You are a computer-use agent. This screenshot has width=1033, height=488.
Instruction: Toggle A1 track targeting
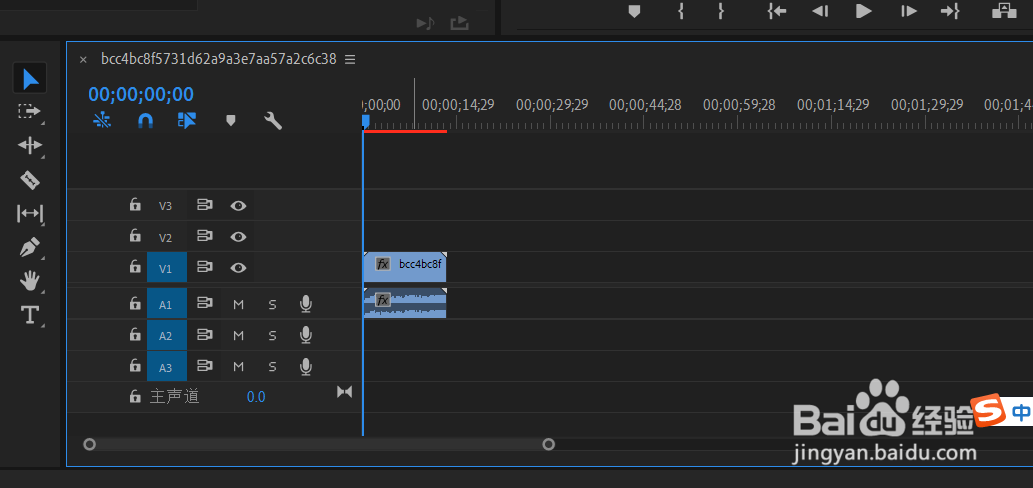coord(167,304)
